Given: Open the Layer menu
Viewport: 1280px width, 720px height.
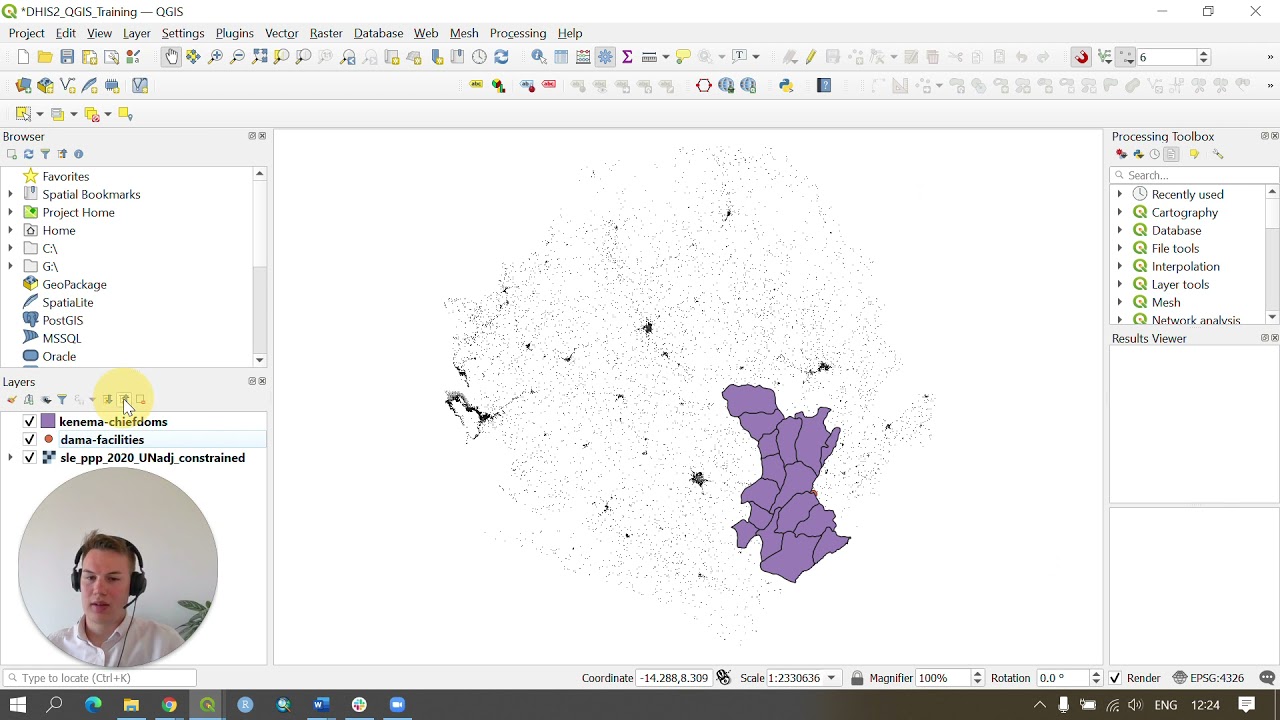Looking at the screenshot, I should pyautogui.click(x=136, y=33).
